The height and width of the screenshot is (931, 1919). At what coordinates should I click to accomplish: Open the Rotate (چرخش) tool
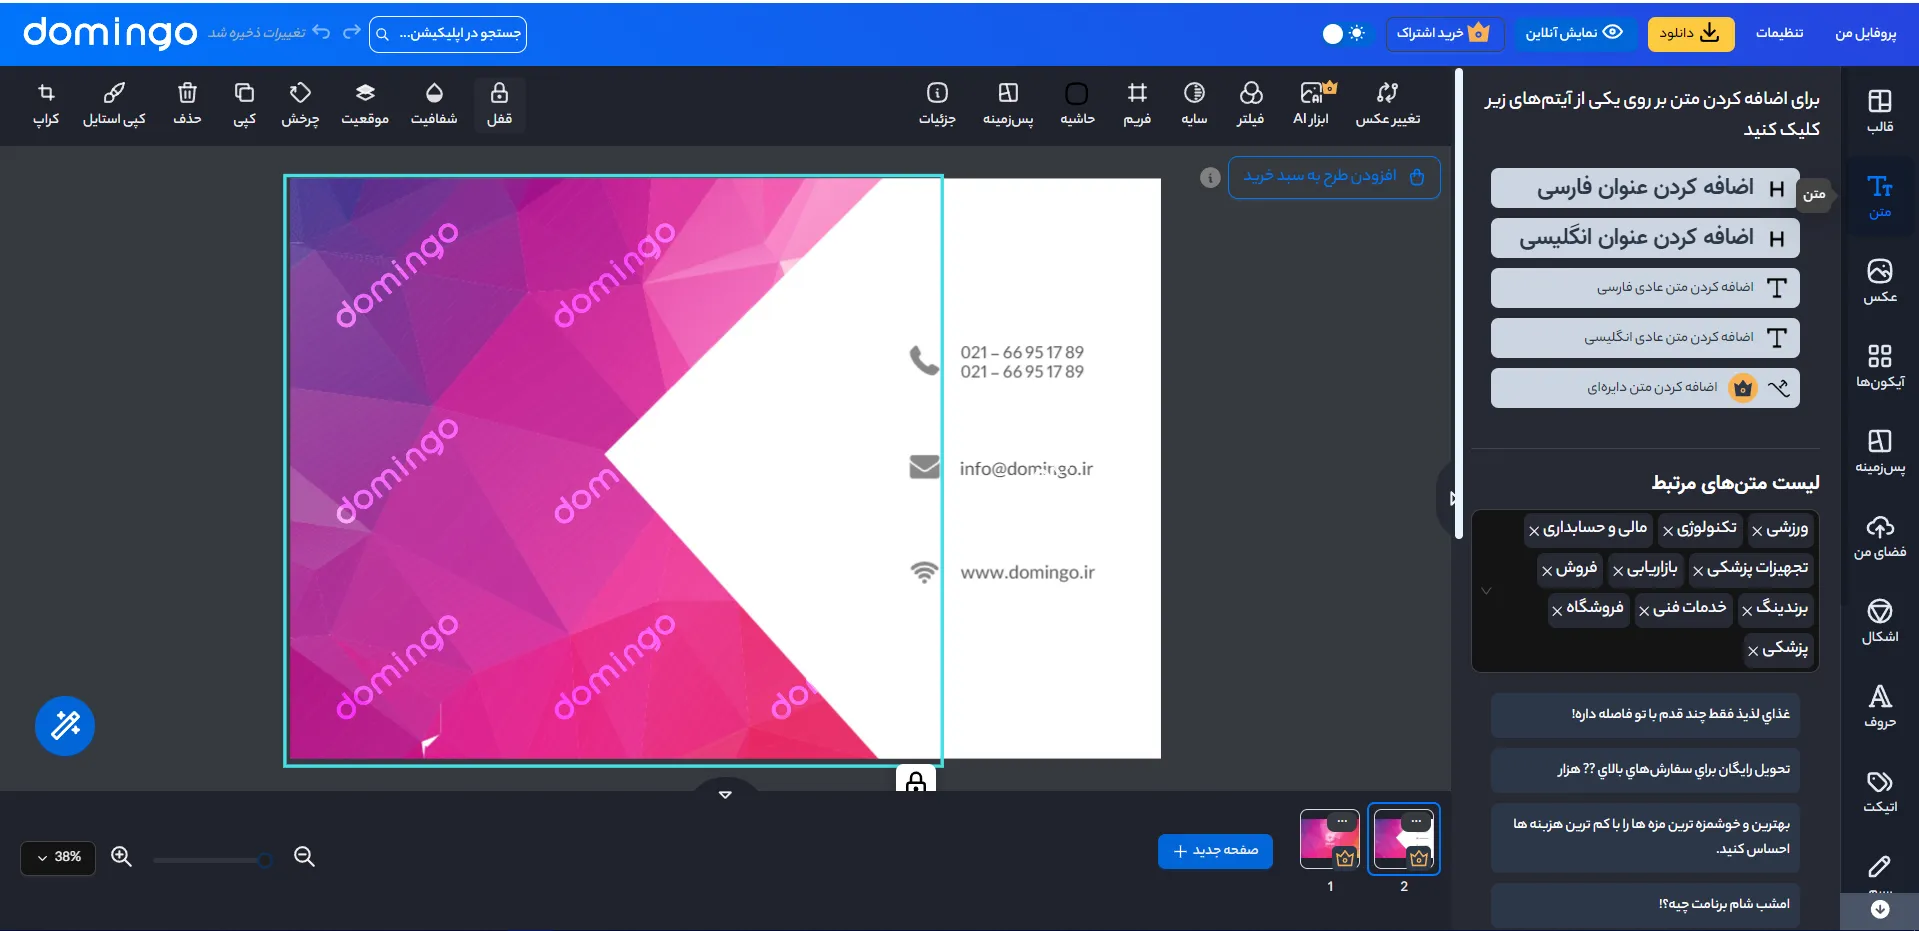point(300,105)
